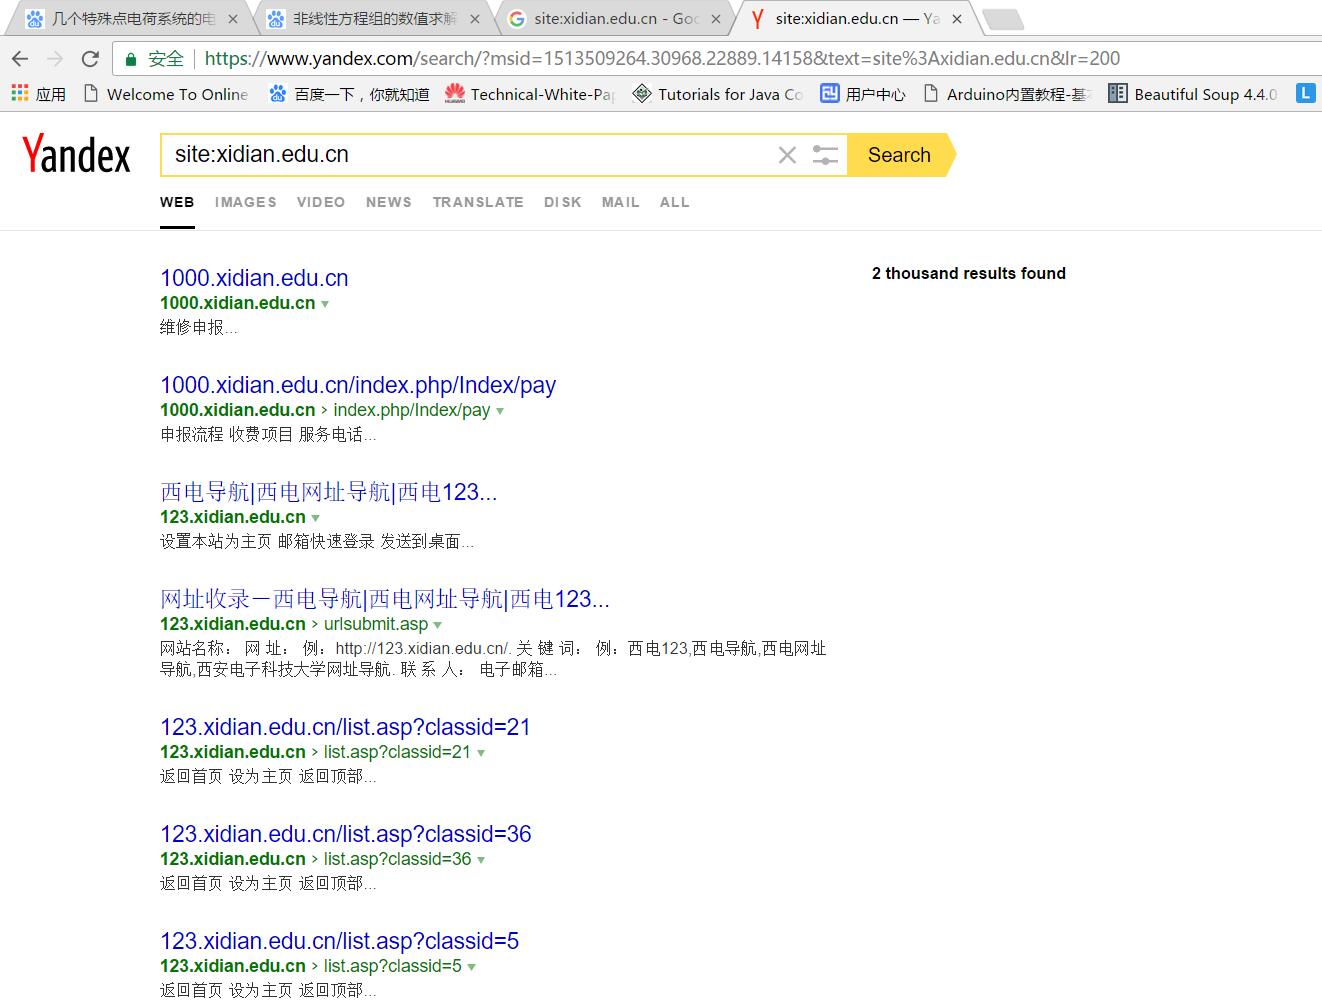The image size is (1322, 1004).
Task: Go back with browser back arrow
Action: click(20, 59)
